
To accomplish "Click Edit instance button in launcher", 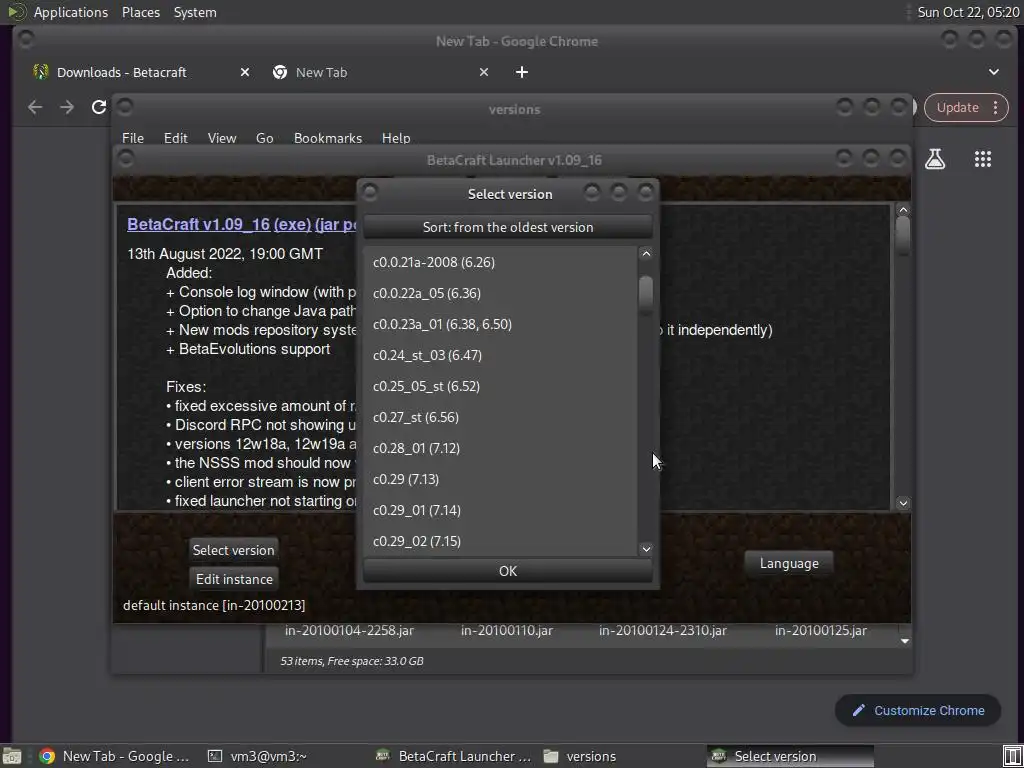I will [x=234, y=579].
